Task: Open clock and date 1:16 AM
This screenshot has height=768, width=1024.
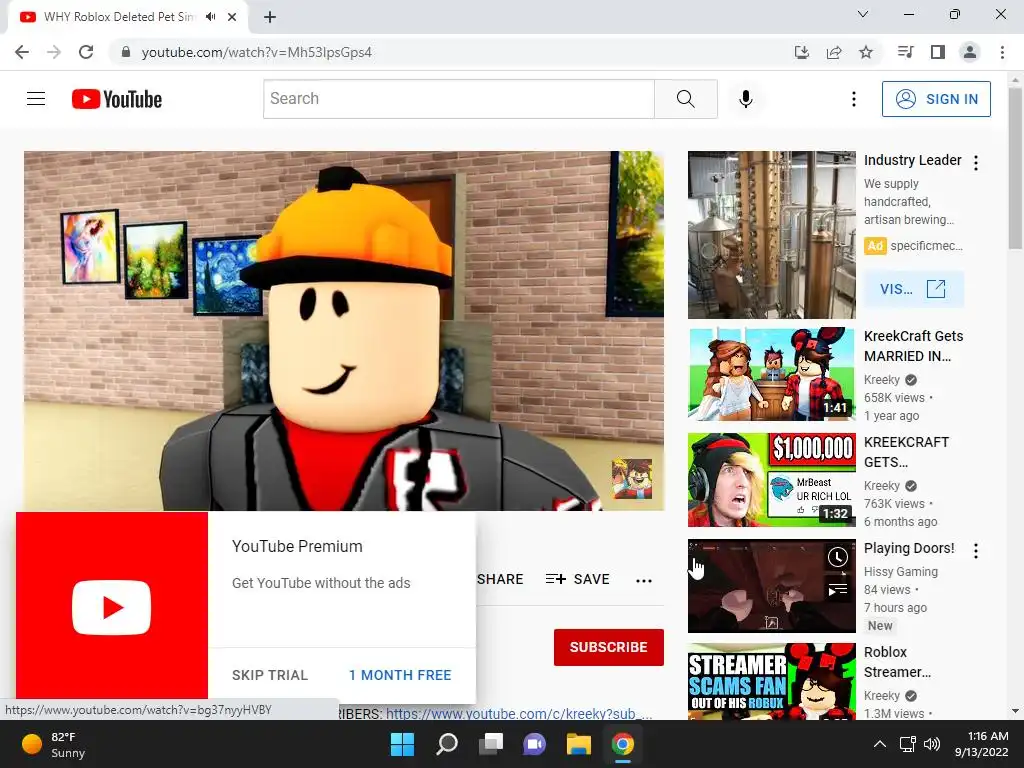Action: pyautogui.click(x=982, y=744)
